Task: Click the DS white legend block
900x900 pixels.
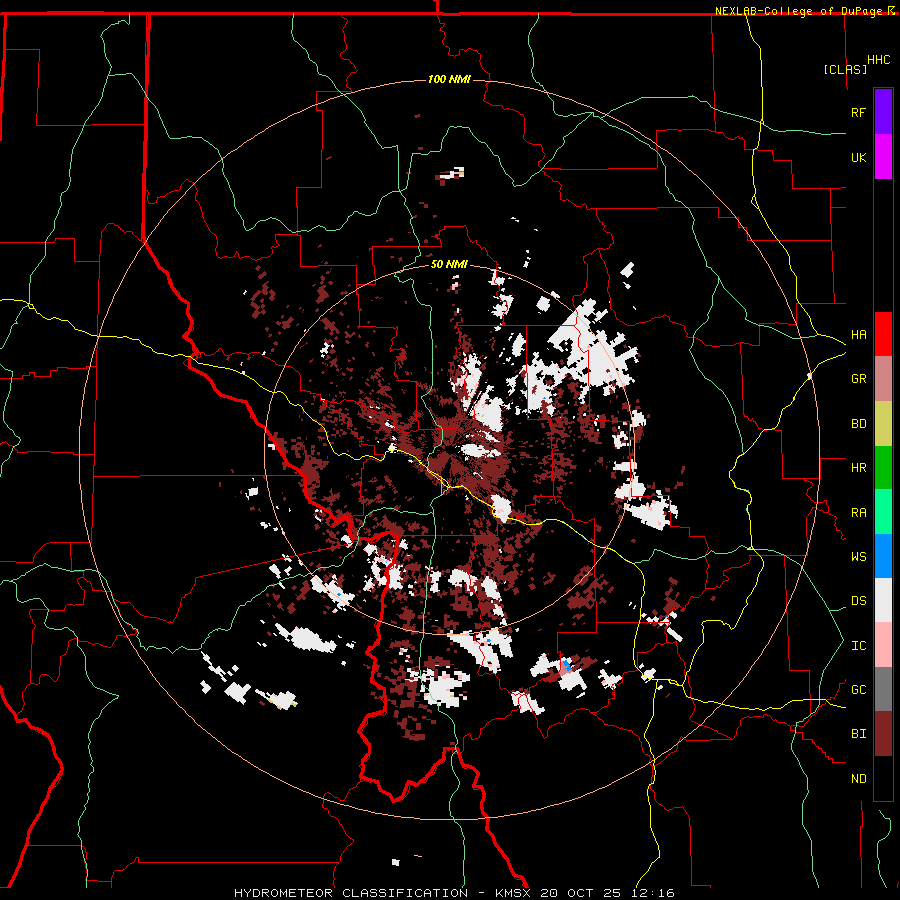Action: (883, 600)
